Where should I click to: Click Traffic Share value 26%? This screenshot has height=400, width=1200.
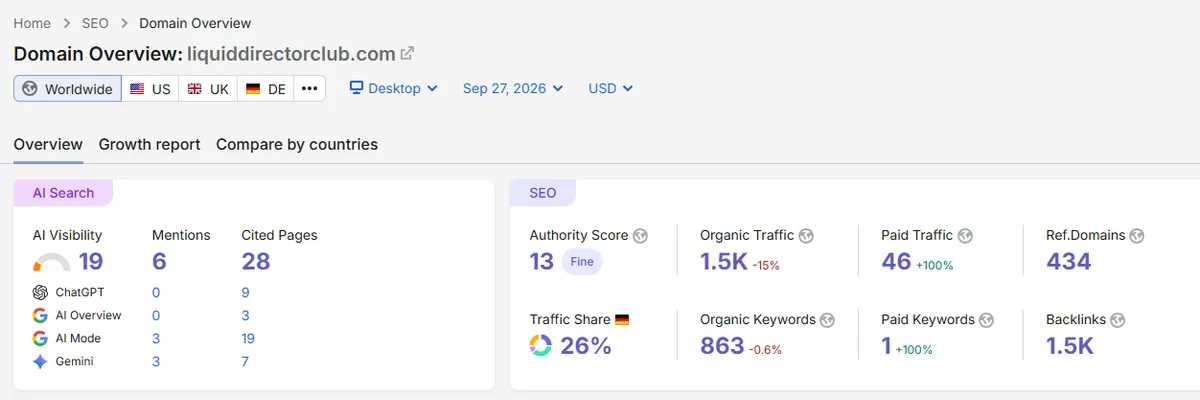click(585, 346)
